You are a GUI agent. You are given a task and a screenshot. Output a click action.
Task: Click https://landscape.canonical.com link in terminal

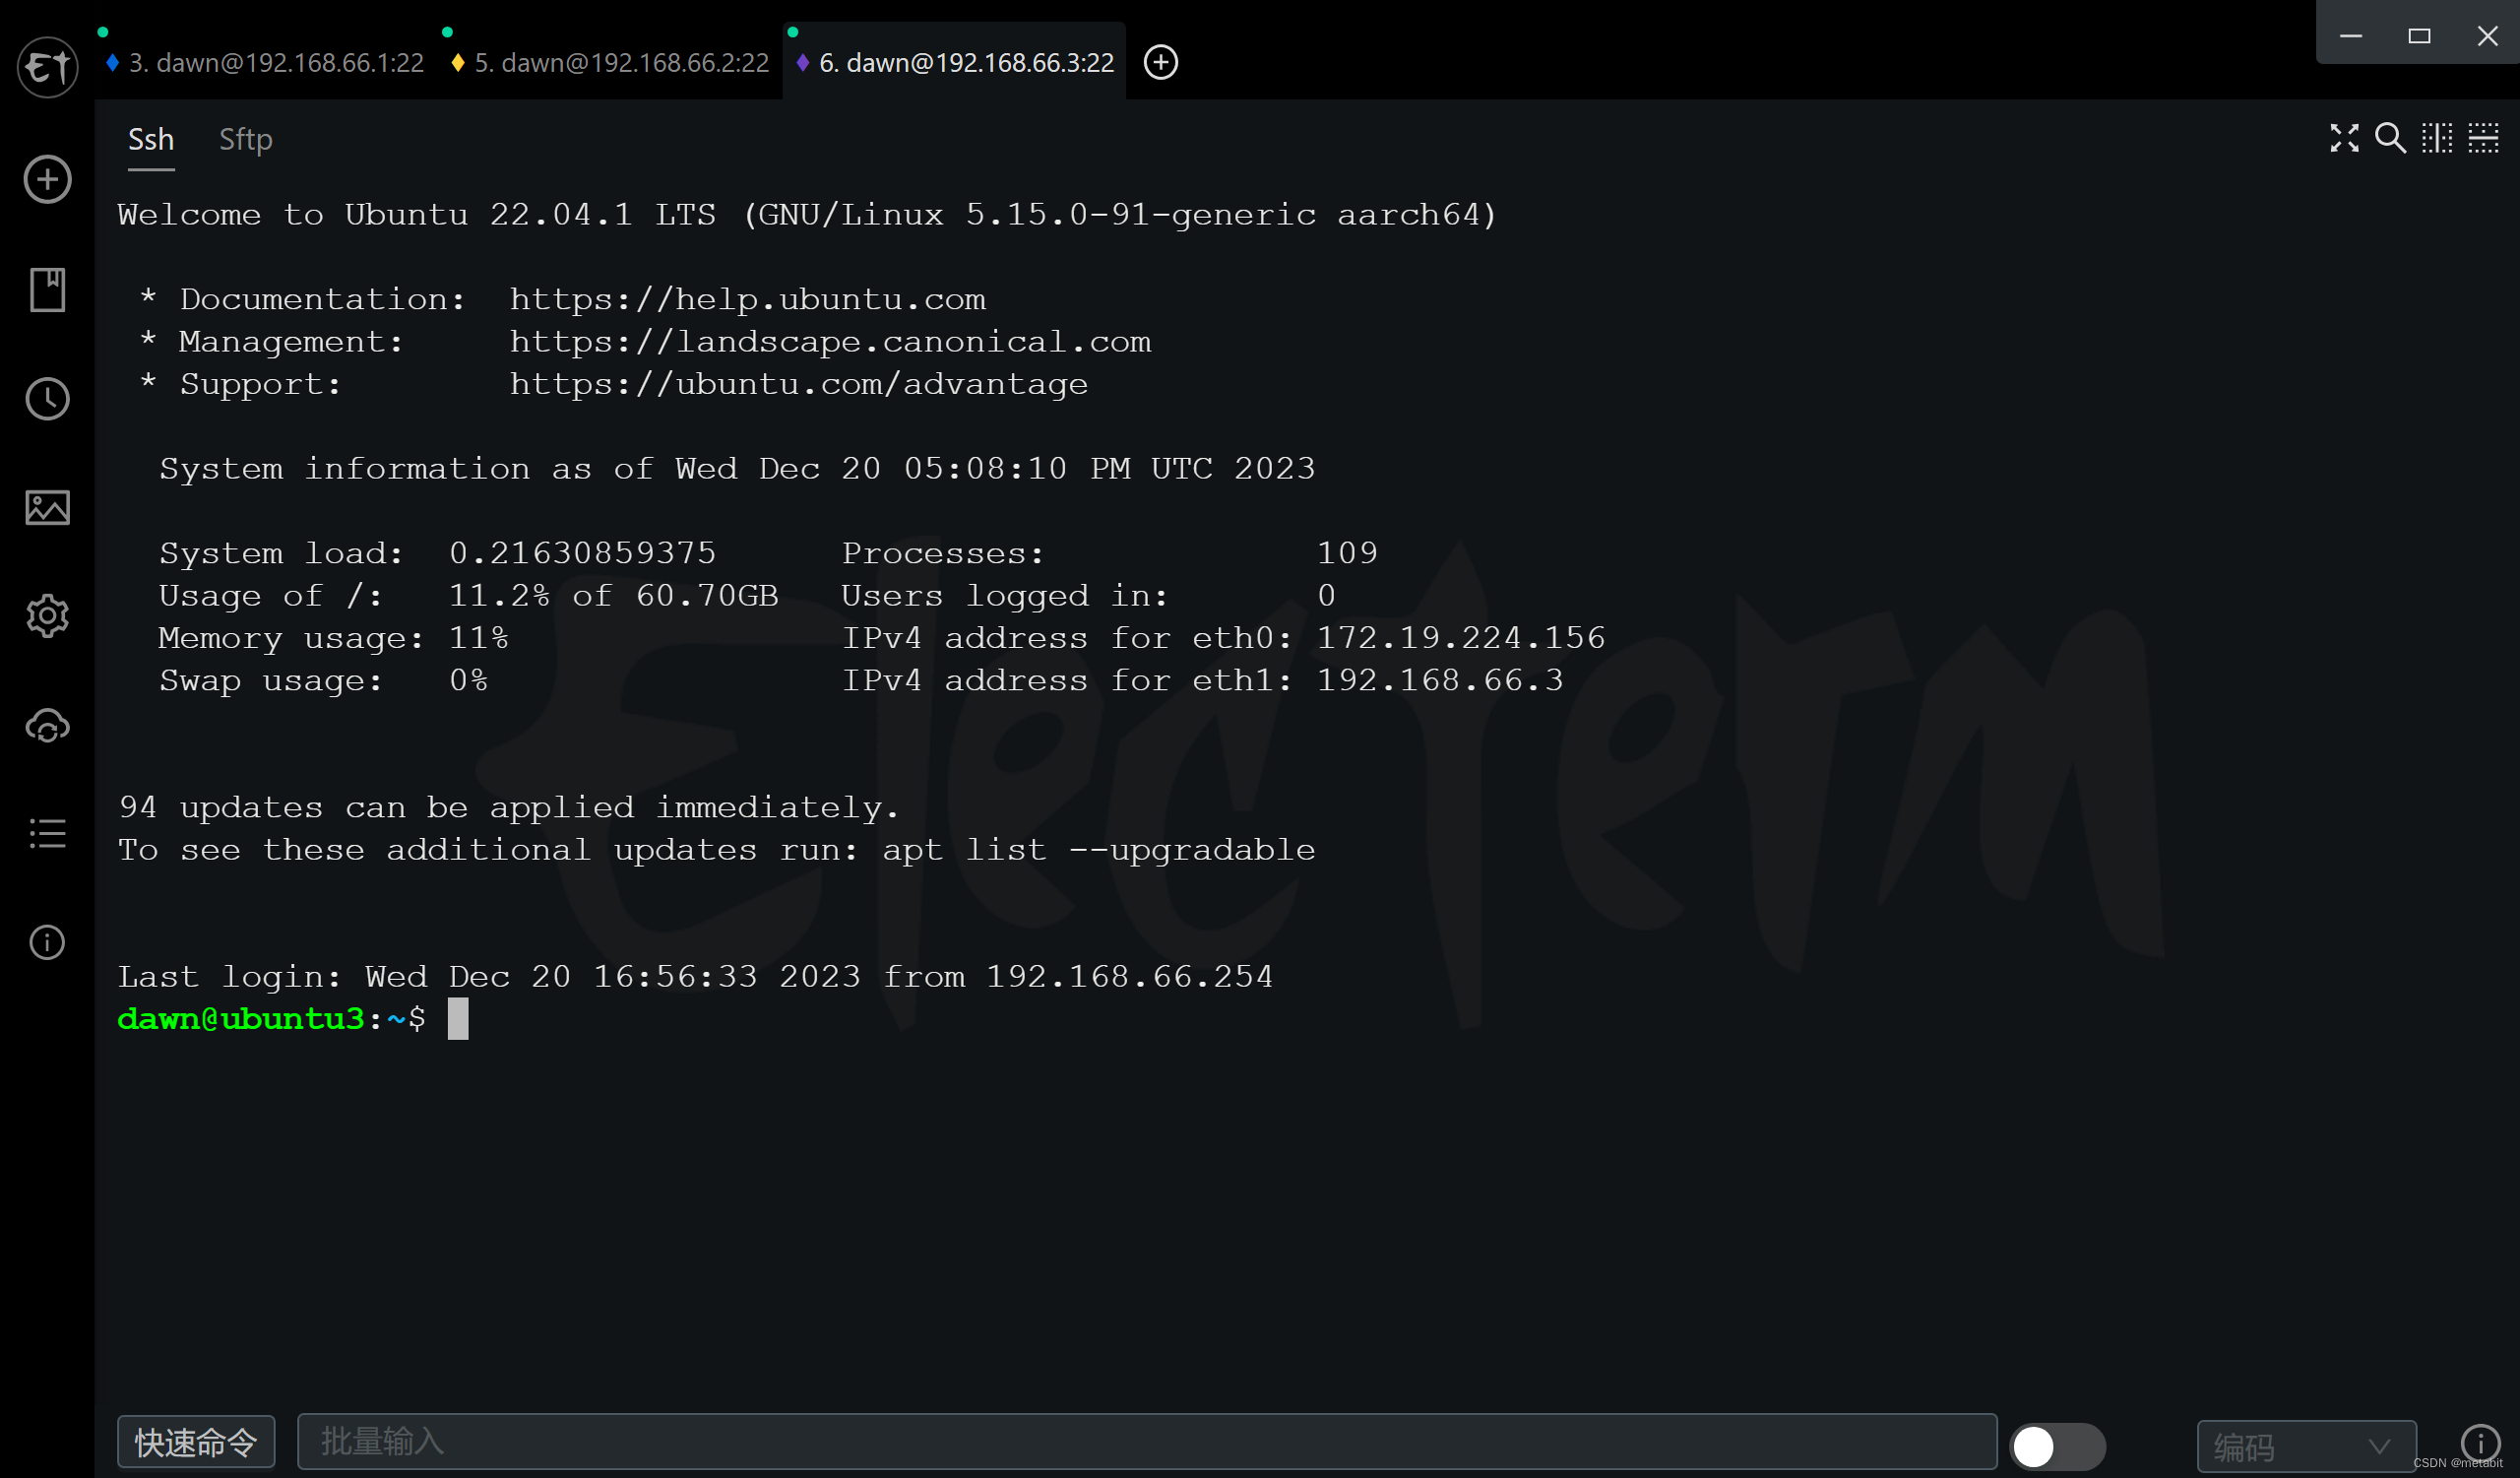point(831,342)
